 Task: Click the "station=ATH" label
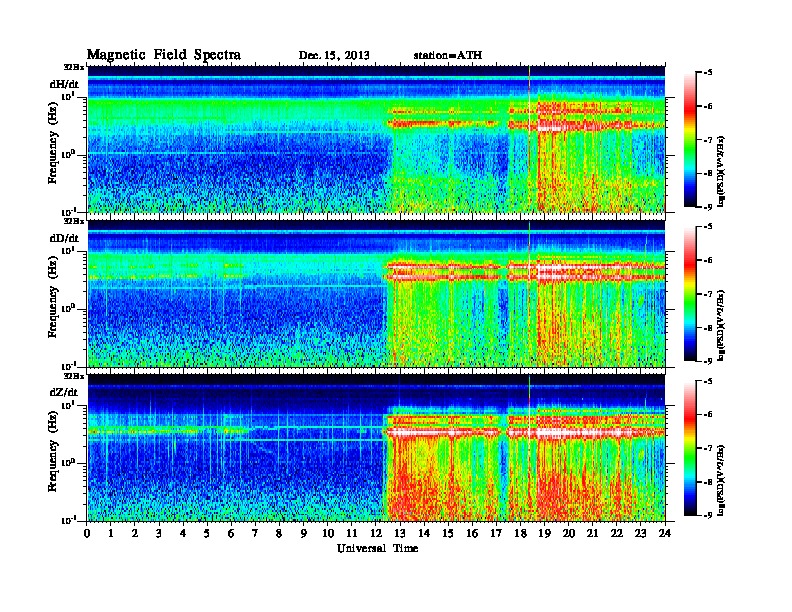[448, 55]
